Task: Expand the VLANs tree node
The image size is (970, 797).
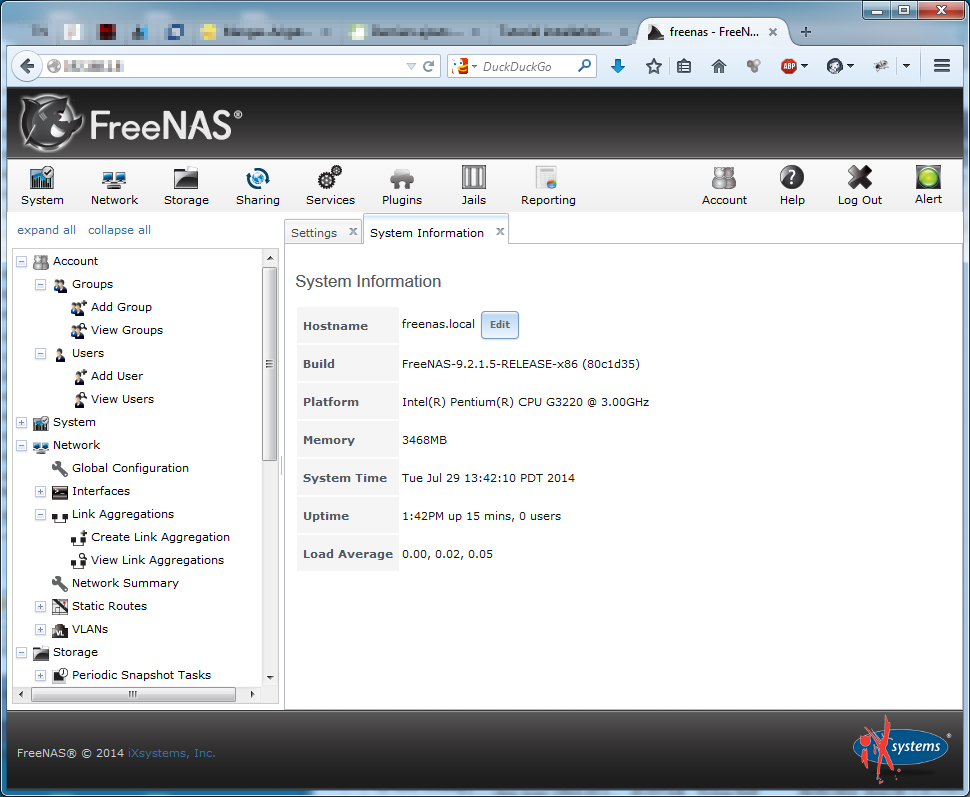Action: click(x=40, y=629)
